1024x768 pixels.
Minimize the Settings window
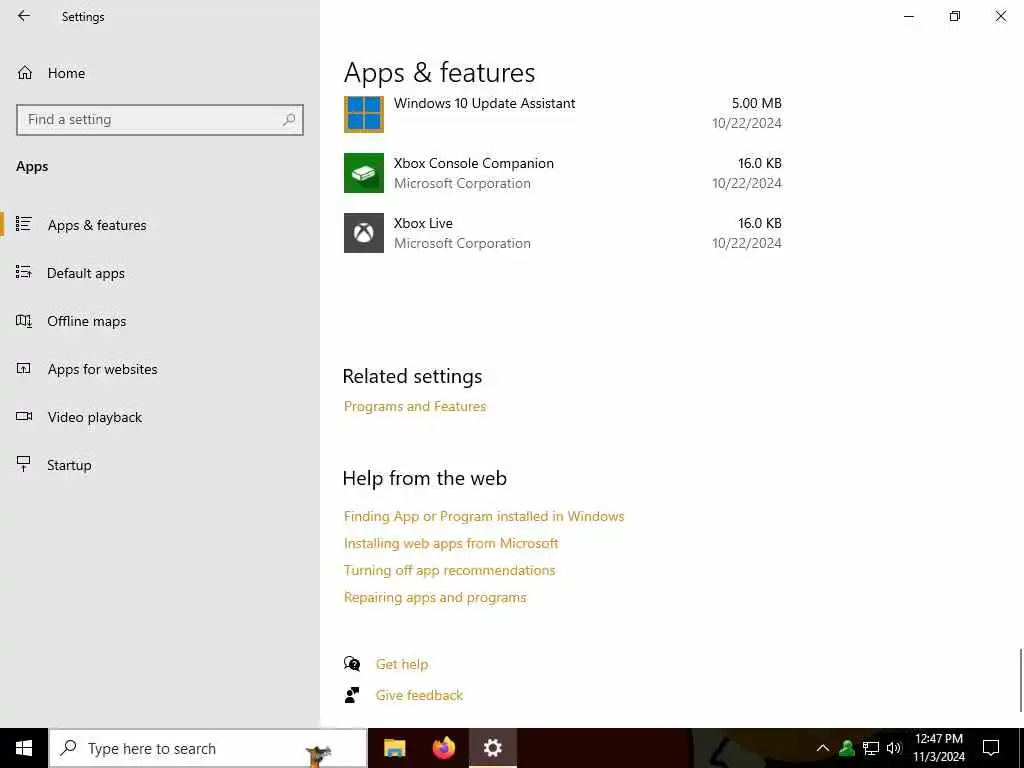coord(909,16)
